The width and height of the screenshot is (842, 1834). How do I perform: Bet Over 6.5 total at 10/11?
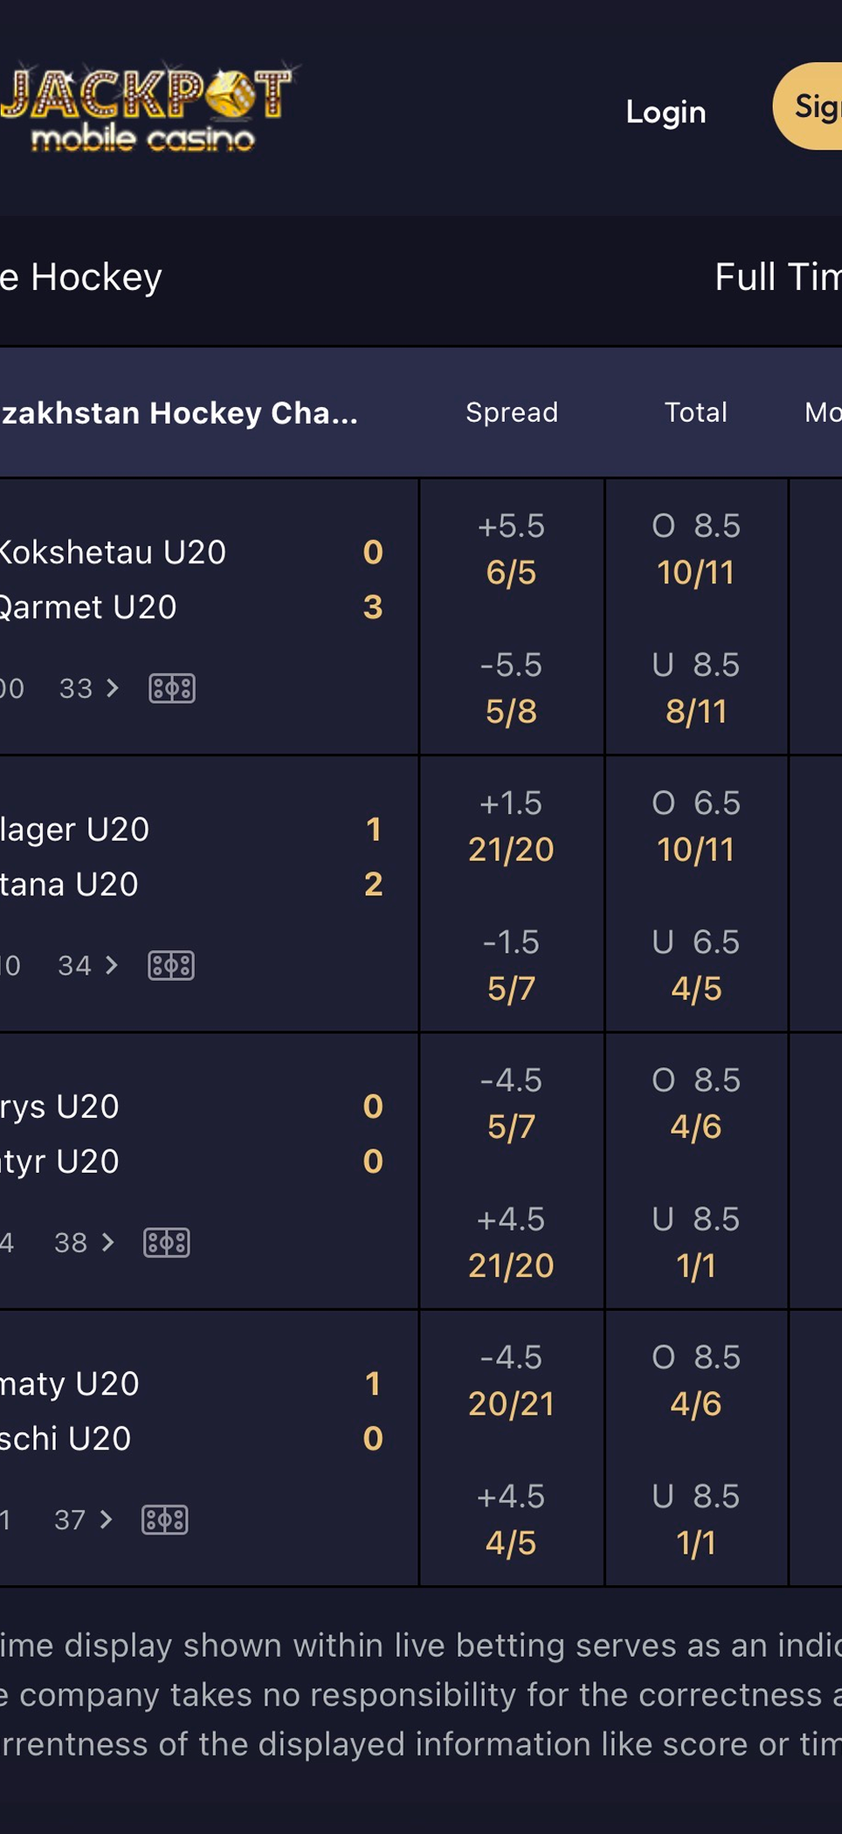coord(696,826)
